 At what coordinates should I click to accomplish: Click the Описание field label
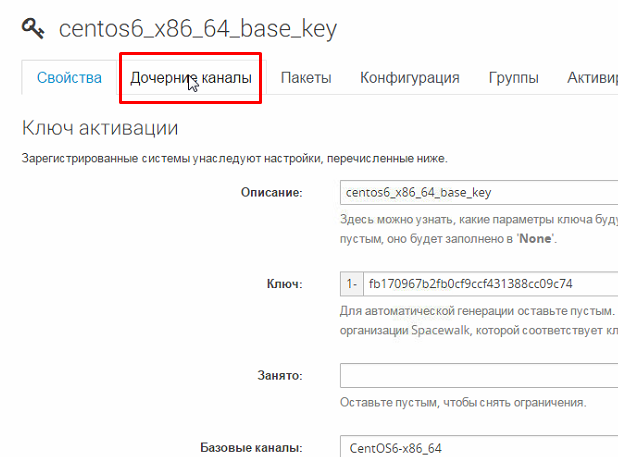click(271, 192)
